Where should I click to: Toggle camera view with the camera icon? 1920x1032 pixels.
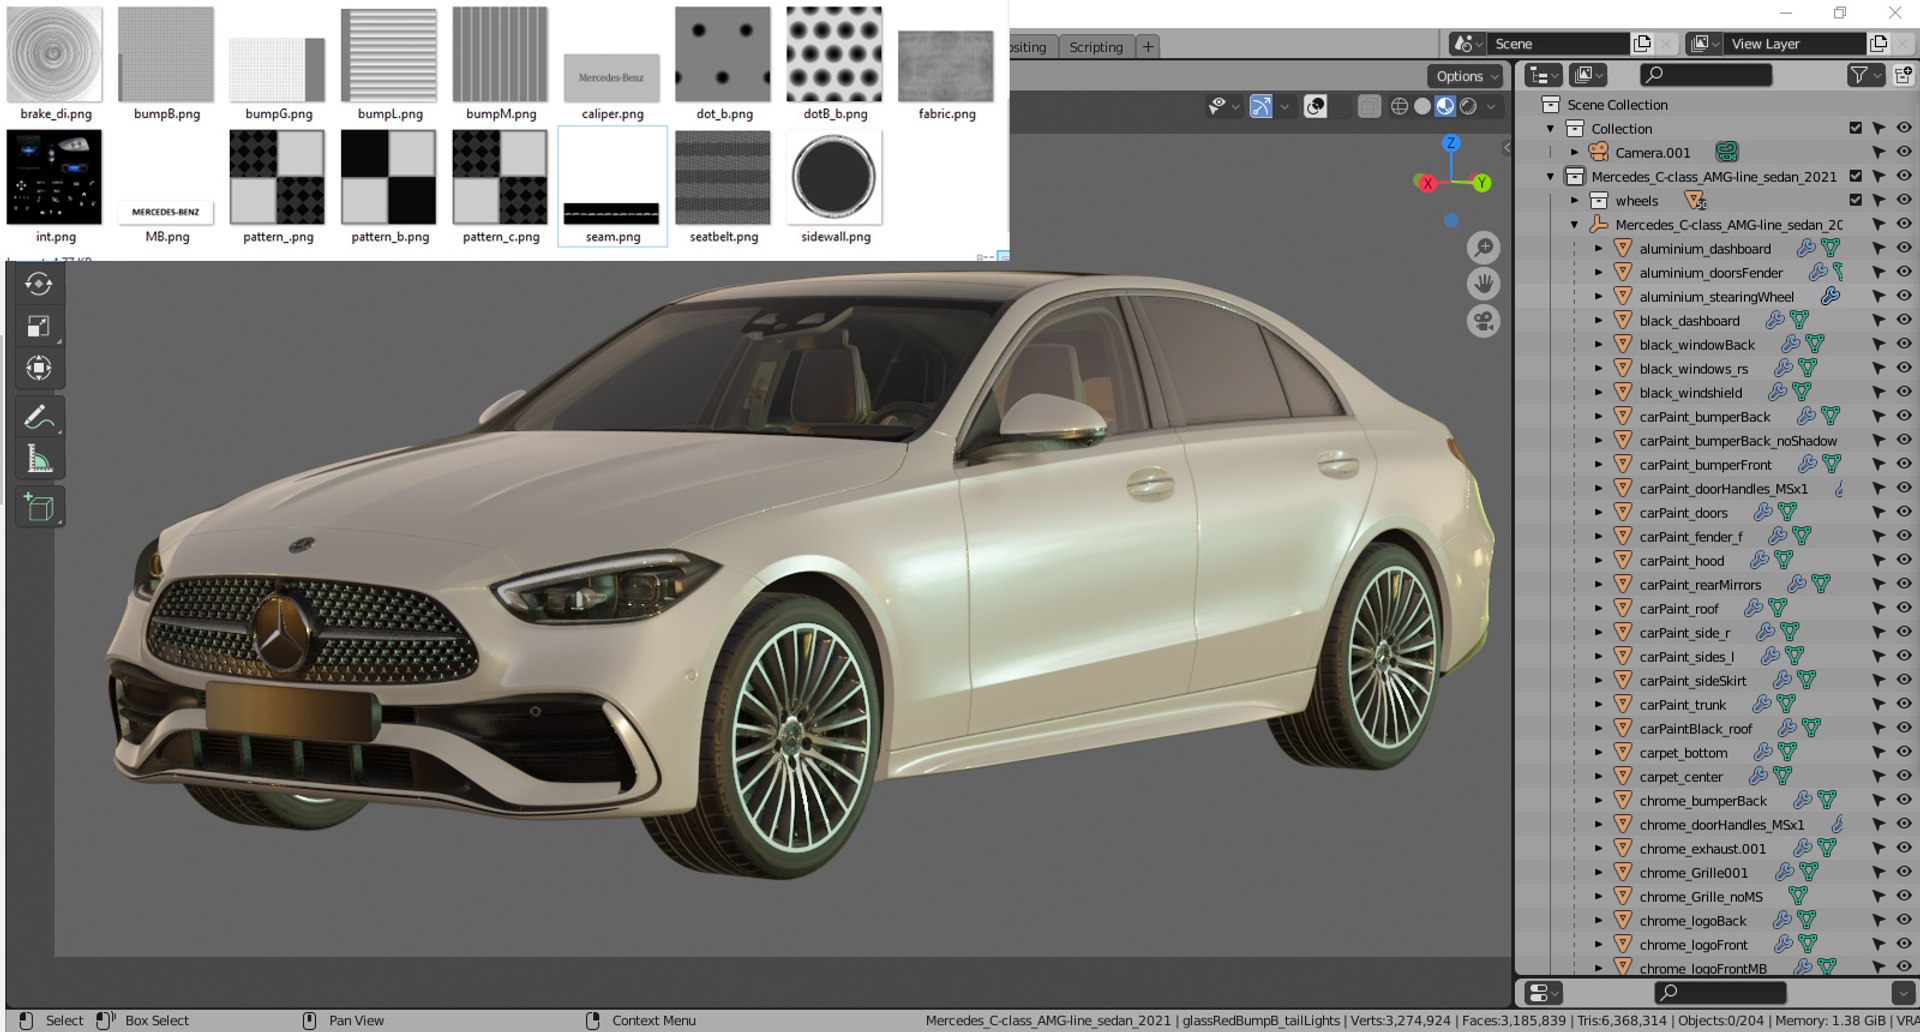1484,321
